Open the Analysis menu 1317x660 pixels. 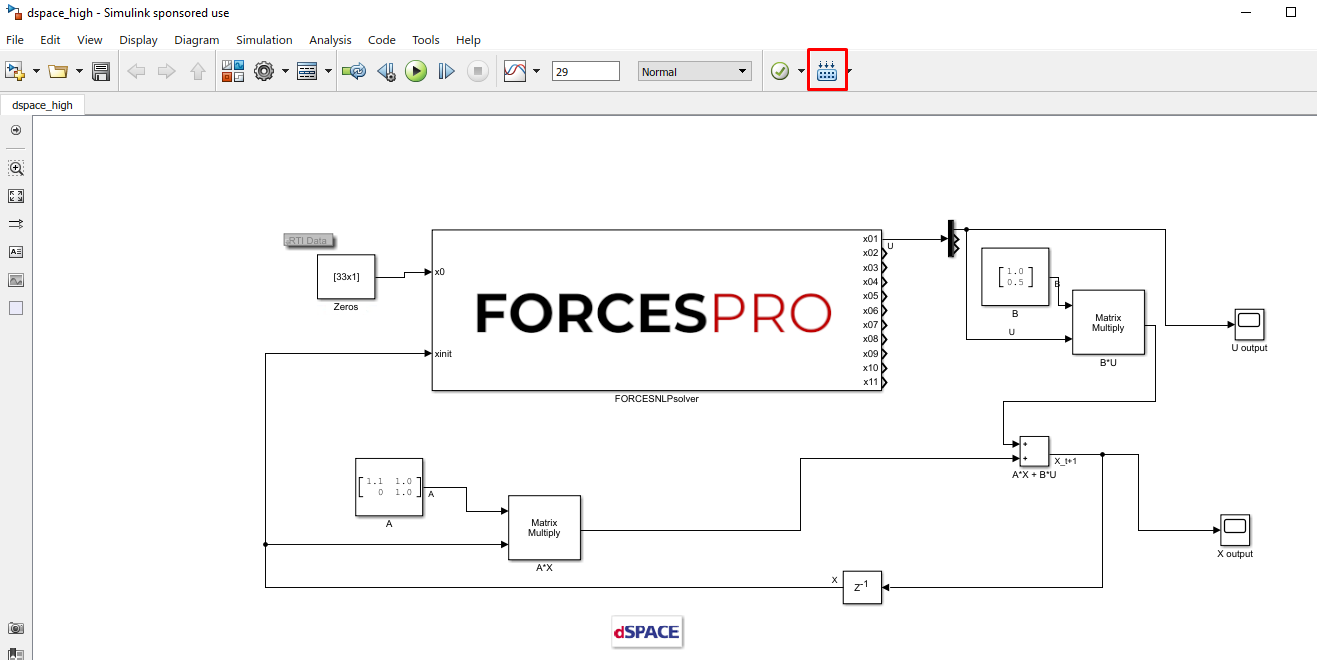(330, 40)
